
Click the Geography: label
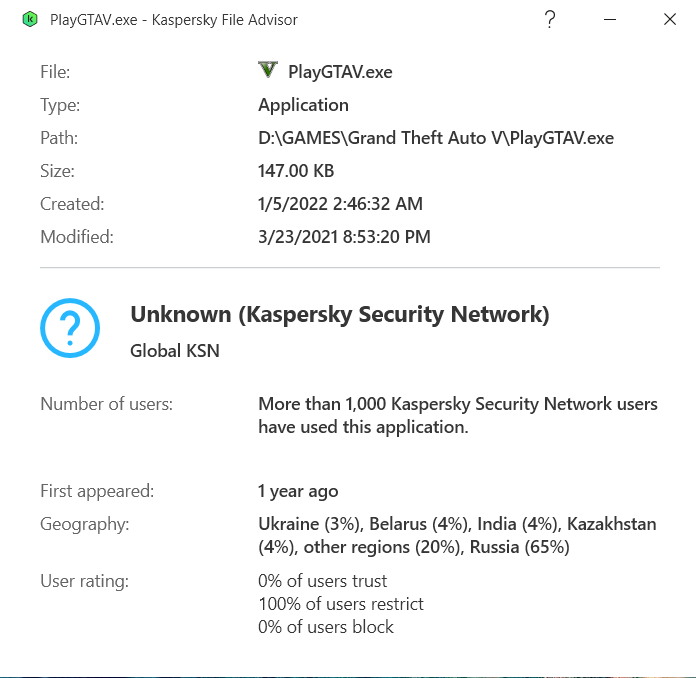point(85,524)
